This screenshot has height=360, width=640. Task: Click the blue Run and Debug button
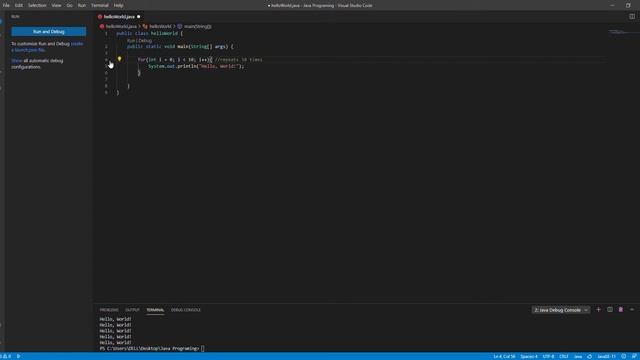click(49, 31)
